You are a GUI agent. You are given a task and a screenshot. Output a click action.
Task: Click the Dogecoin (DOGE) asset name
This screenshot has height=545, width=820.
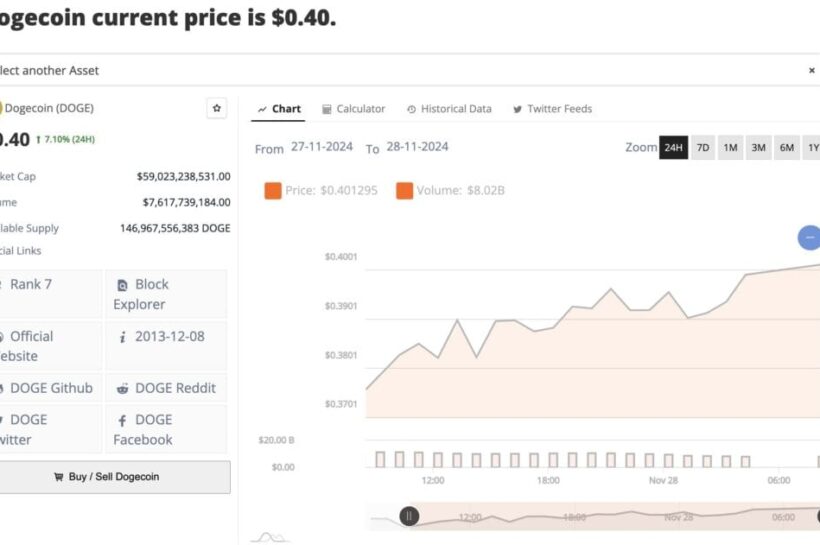coord(49,108)
